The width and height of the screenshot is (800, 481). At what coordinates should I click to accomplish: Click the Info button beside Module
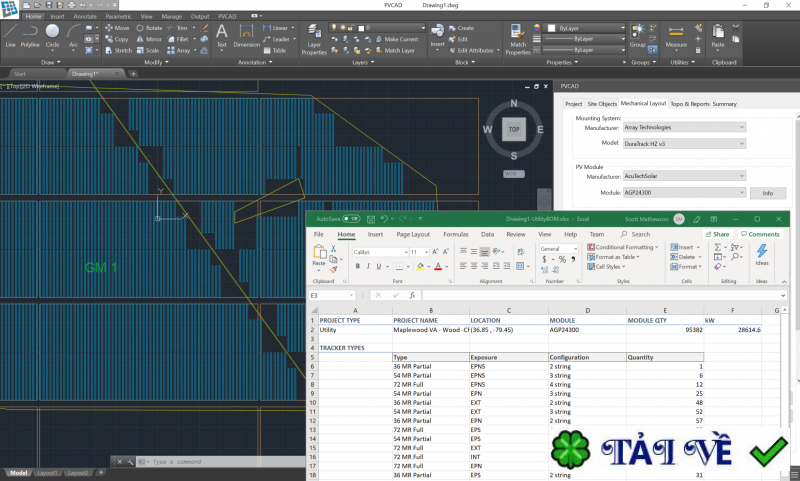768,192
